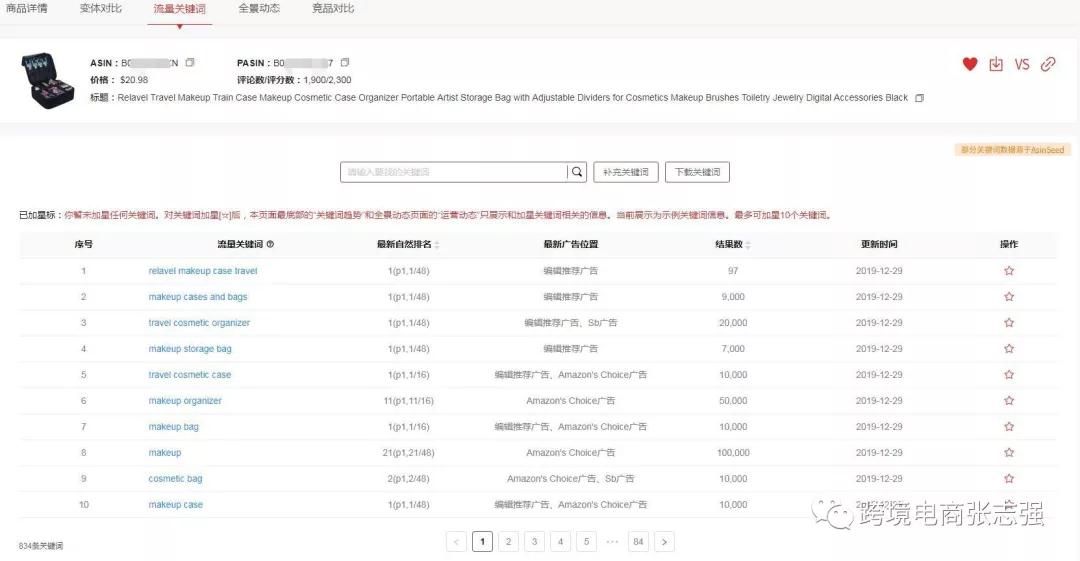Star the keyword relavel makeup case travel
The height and width of the screenshot is (561, 1080).
[x=1009, y=271]
